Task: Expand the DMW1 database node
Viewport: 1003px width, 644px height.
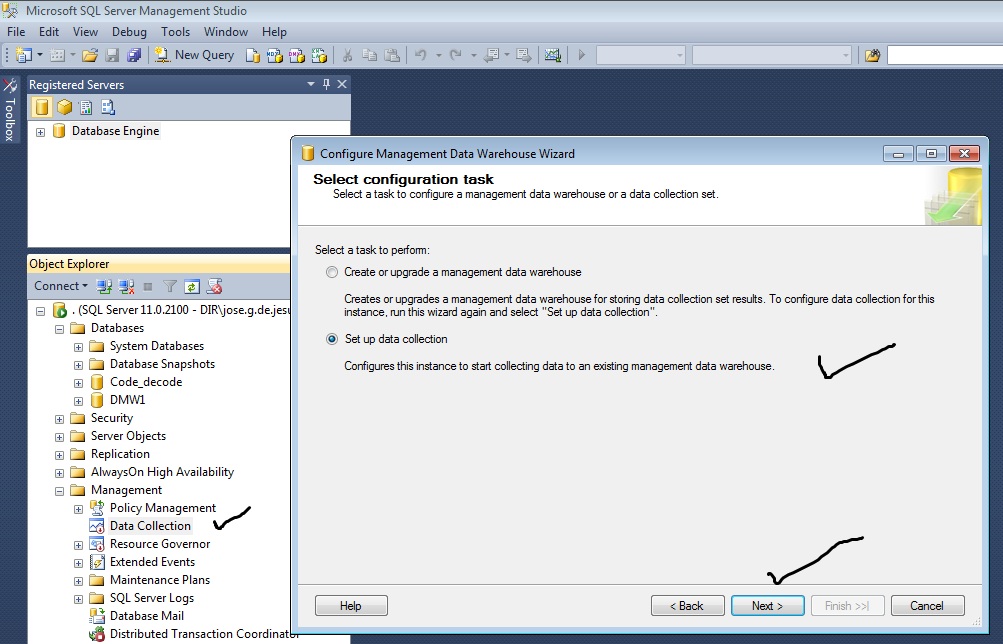Action: pyautogui.click(x=78, y=401)
